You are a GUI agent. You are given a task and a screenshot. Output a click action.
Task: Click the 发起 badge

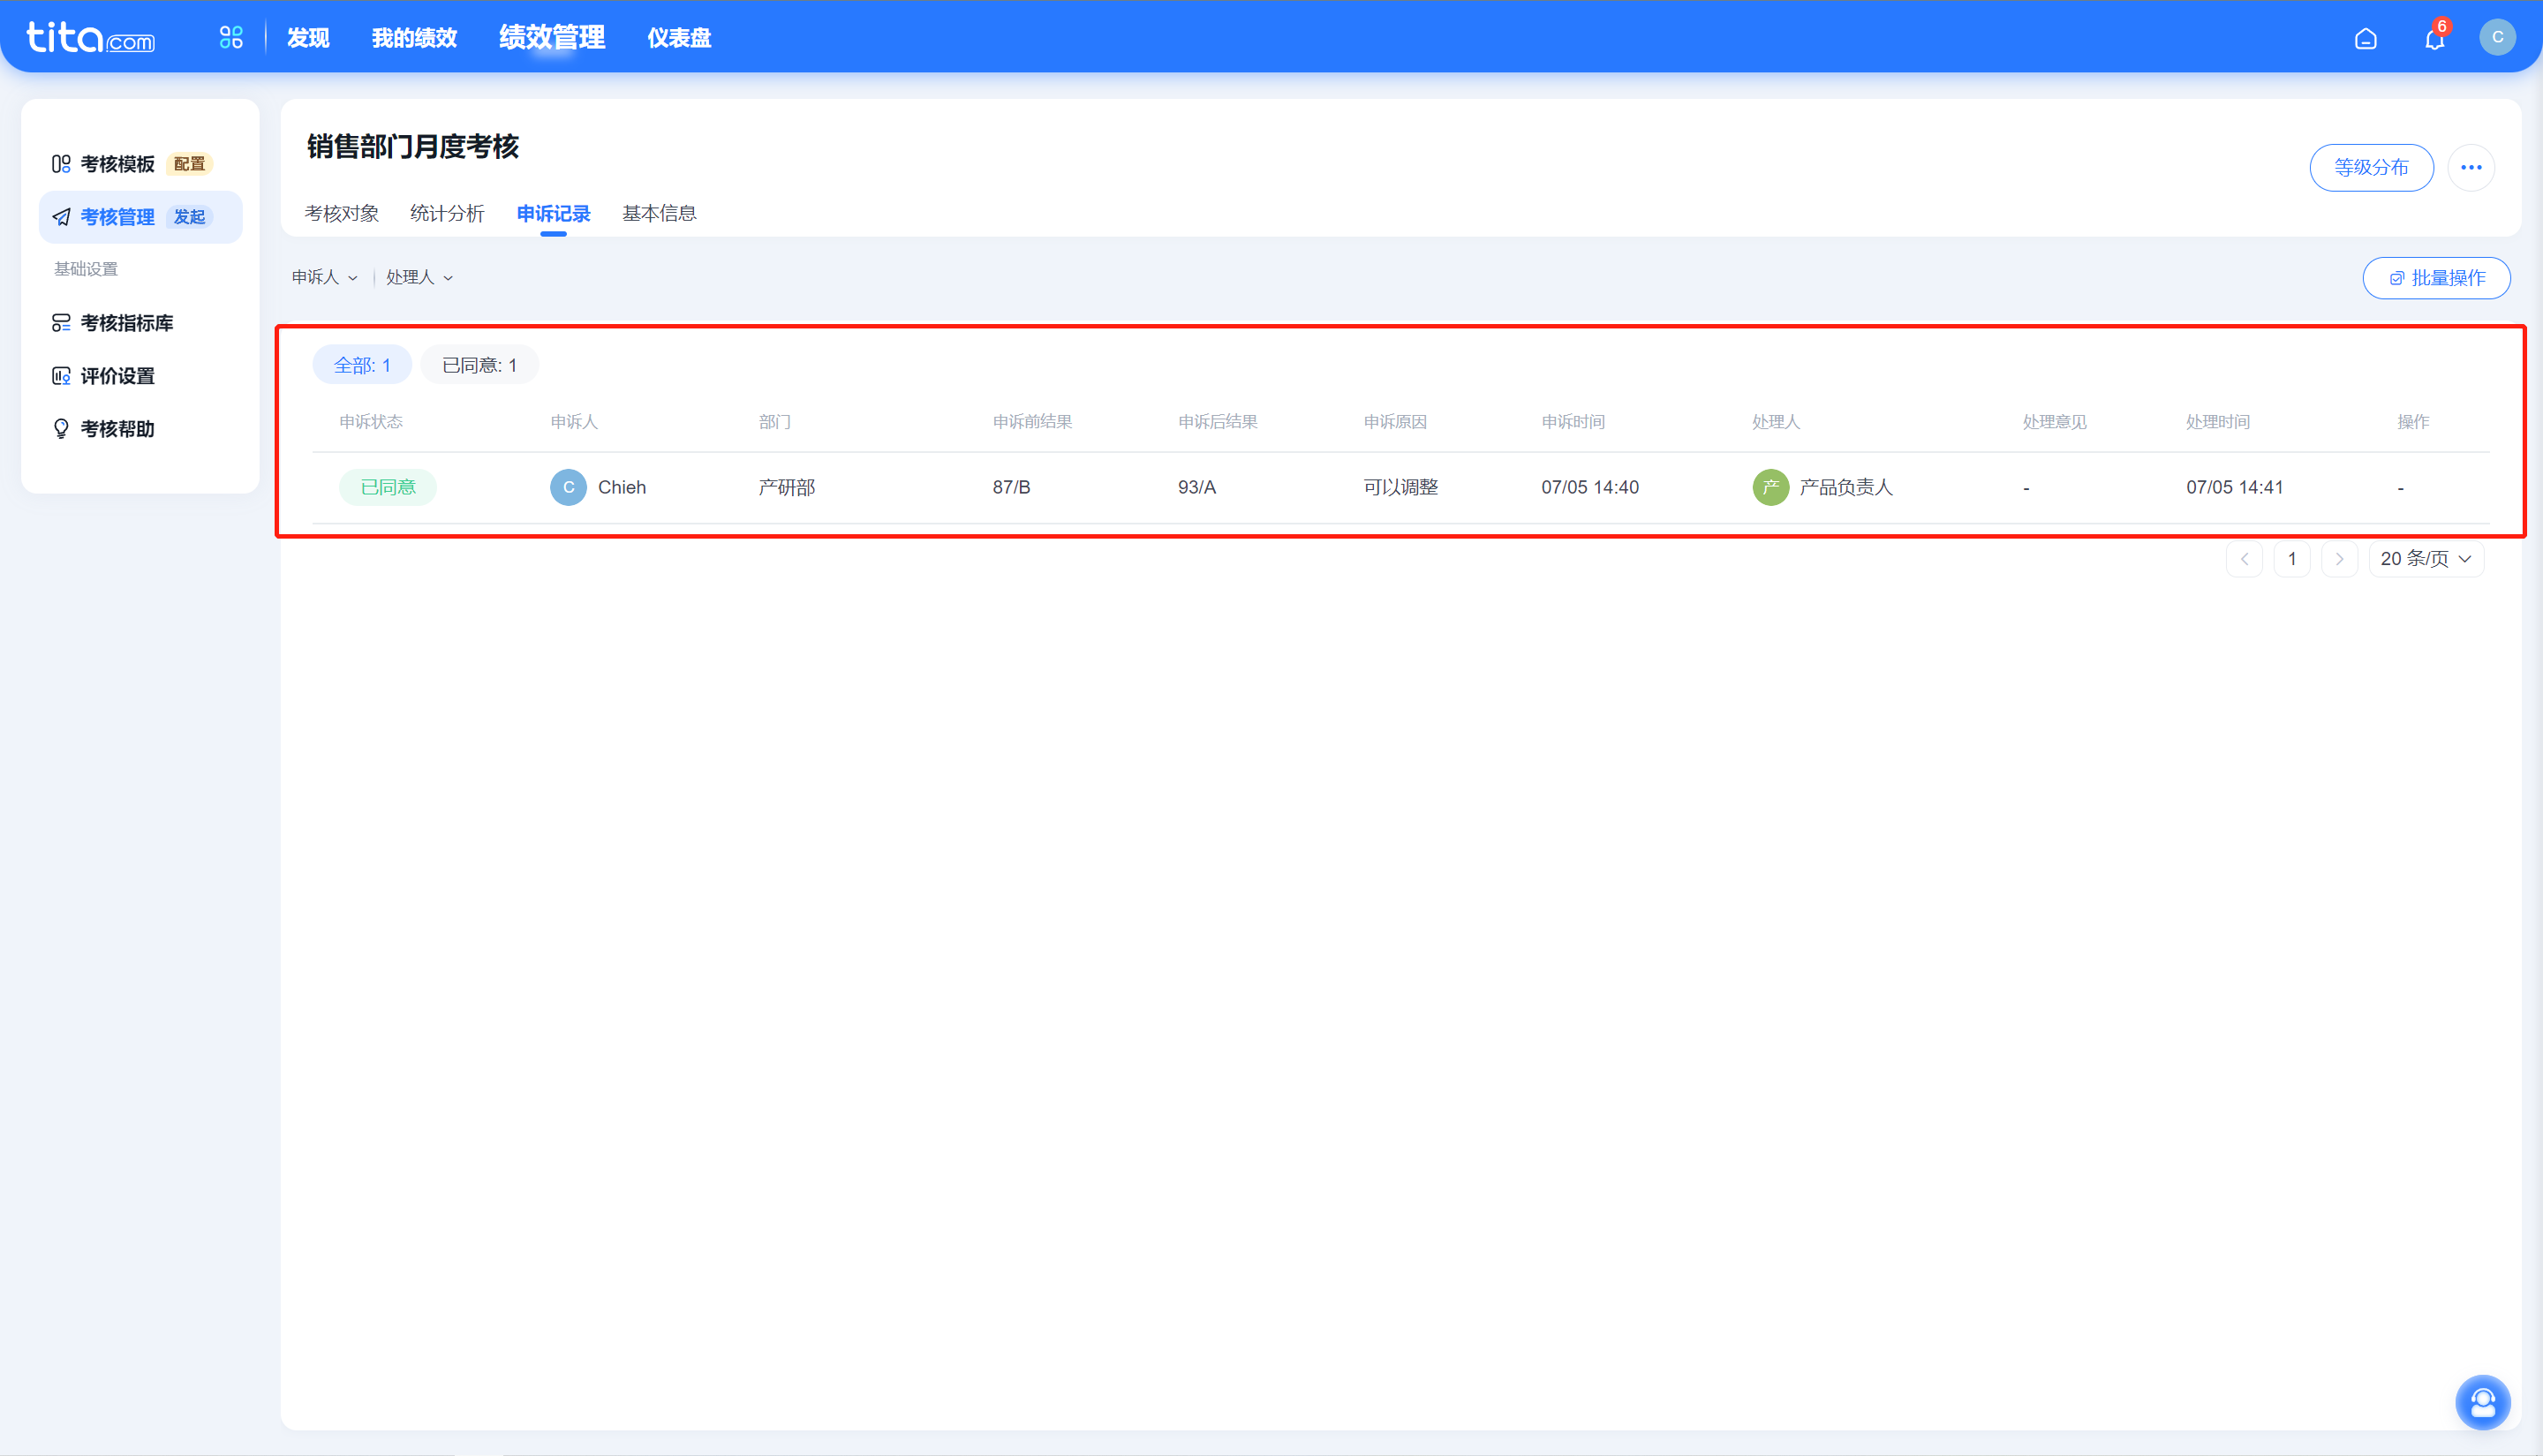coord(189,217)
